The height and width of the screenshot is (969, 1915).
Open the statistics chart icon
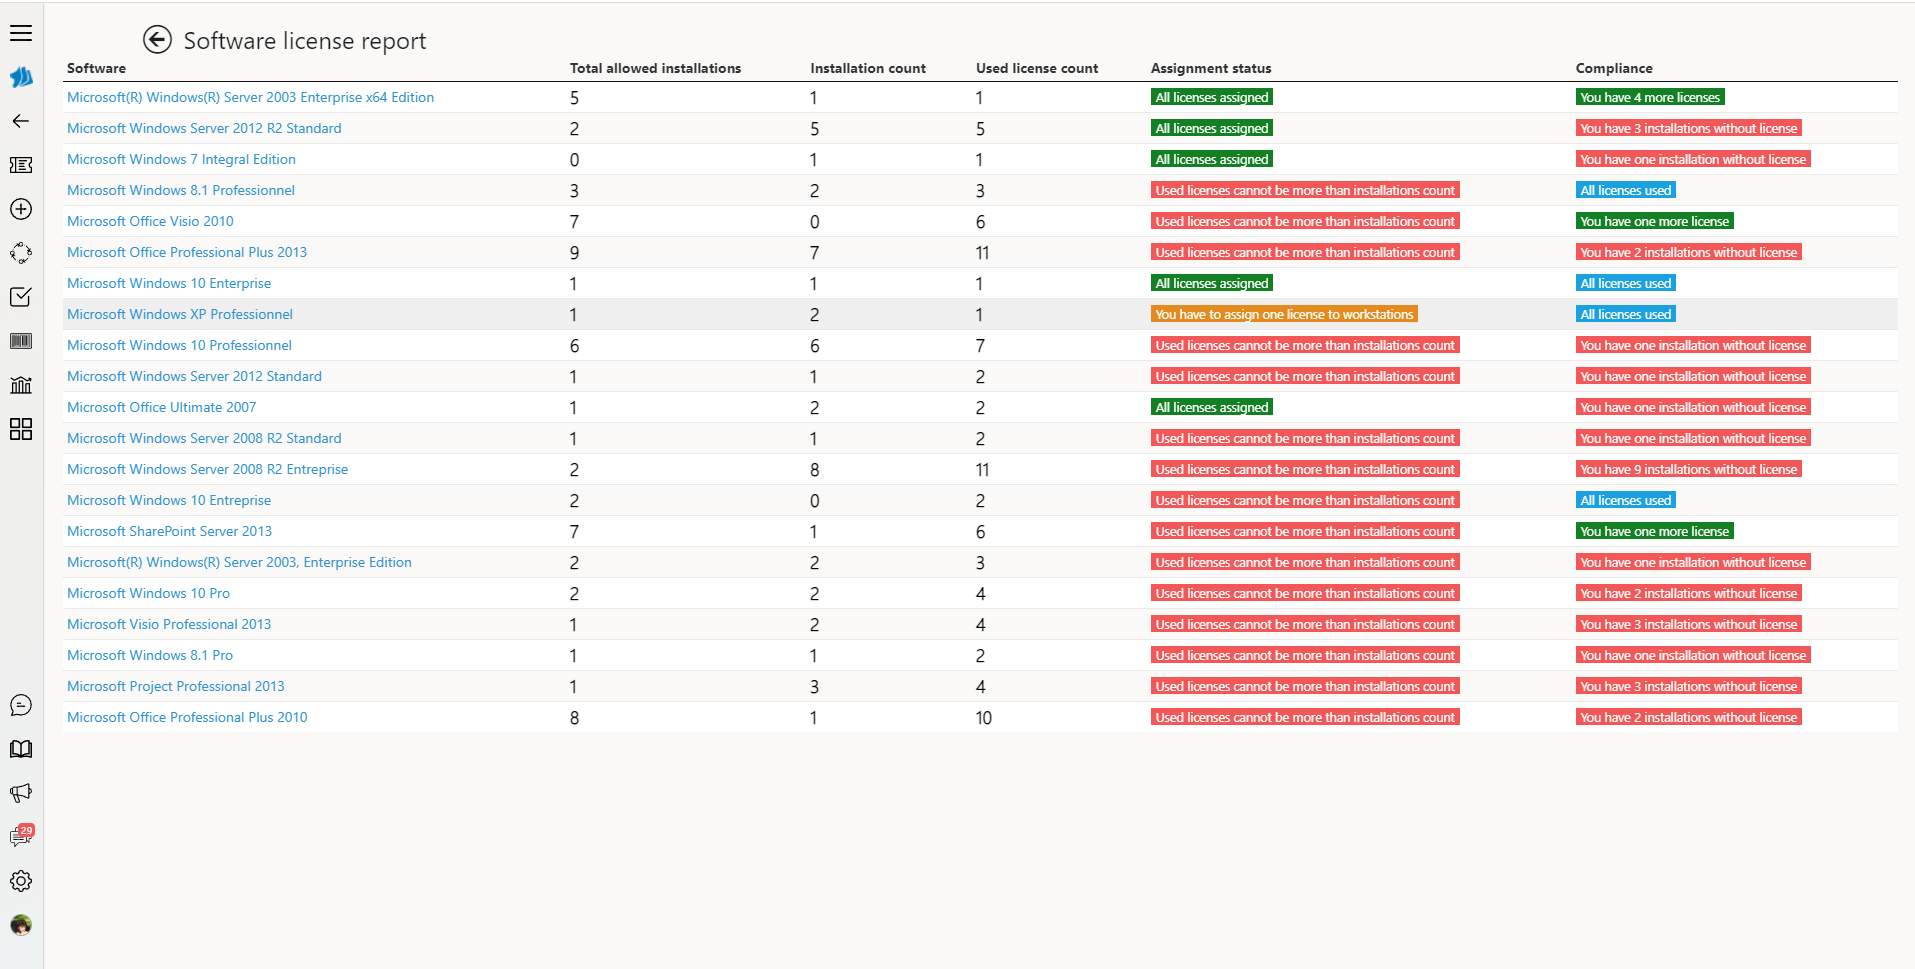pyautogui.click(x=21, y=385)
